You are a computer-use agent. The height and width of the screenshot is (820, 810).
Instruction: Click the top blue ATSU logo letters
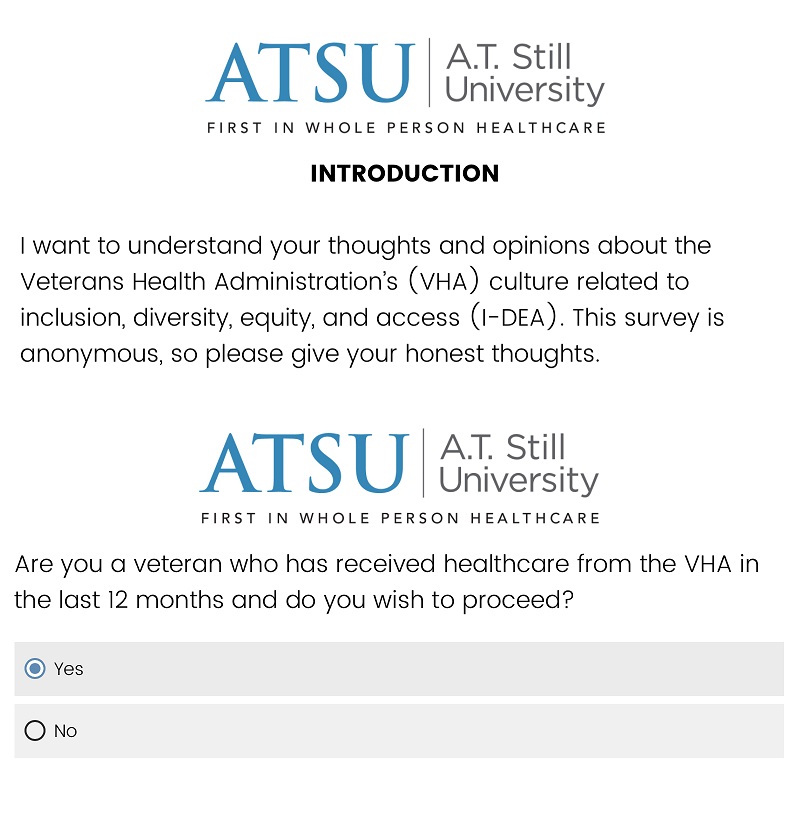310,73
